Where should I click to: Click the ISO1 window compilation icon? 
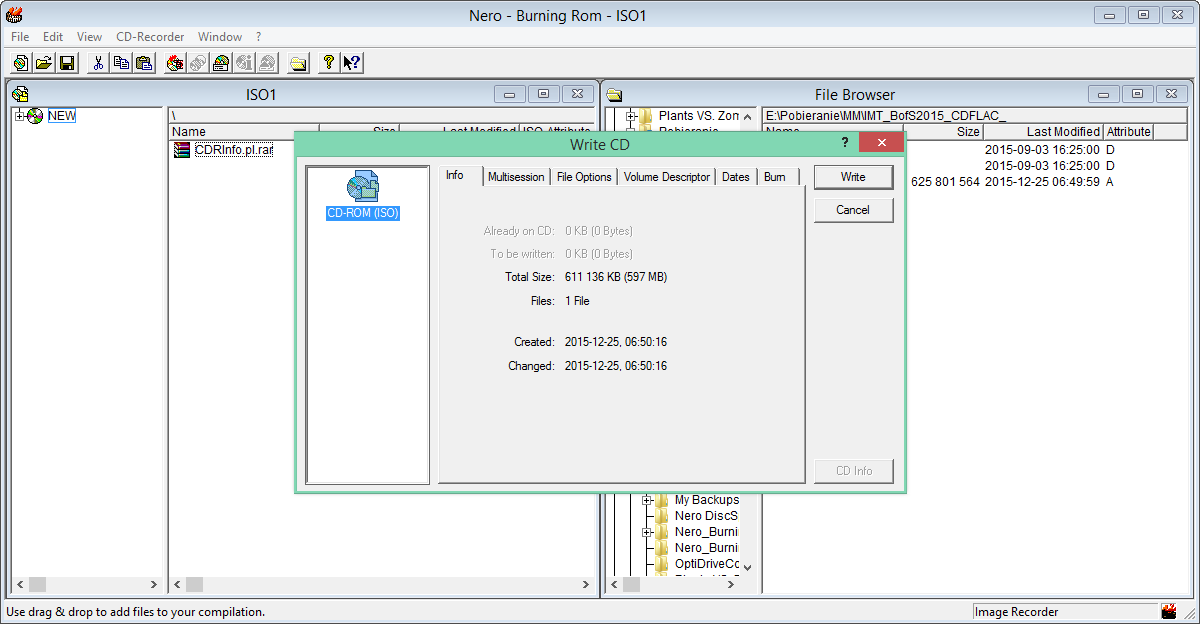pyautogui.click(x=20, y=94)
